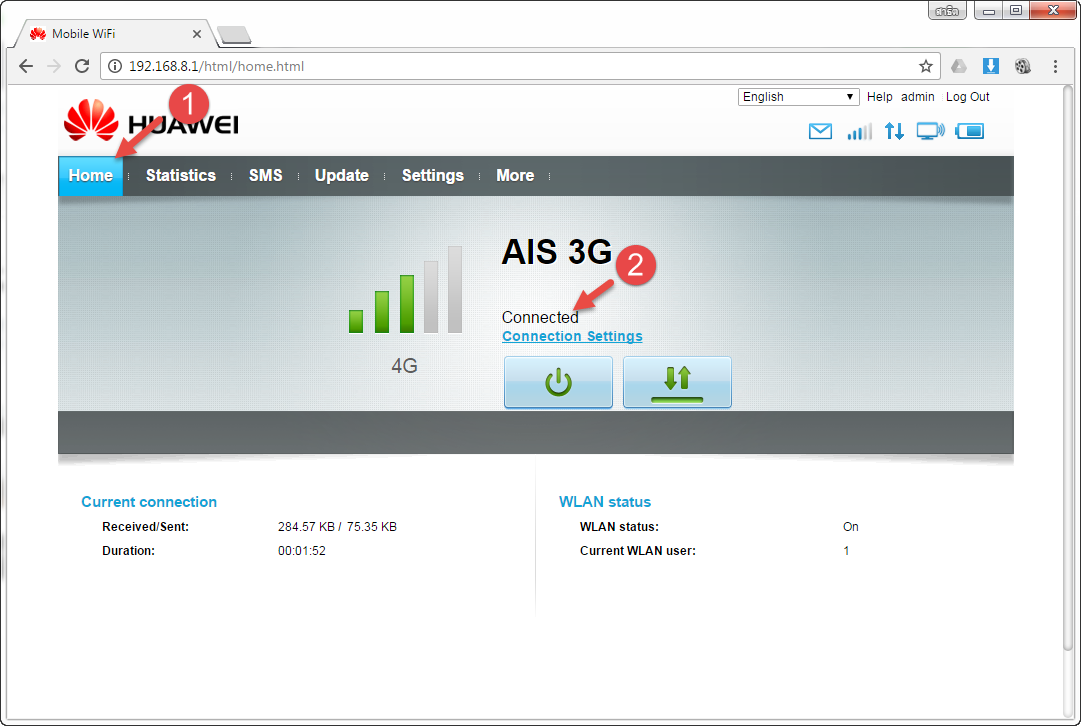Image resolution: width=1081 pixels, height=726 pixels.
Task: Click the signal strength status icon in header
Action: [x=859, y=131]
